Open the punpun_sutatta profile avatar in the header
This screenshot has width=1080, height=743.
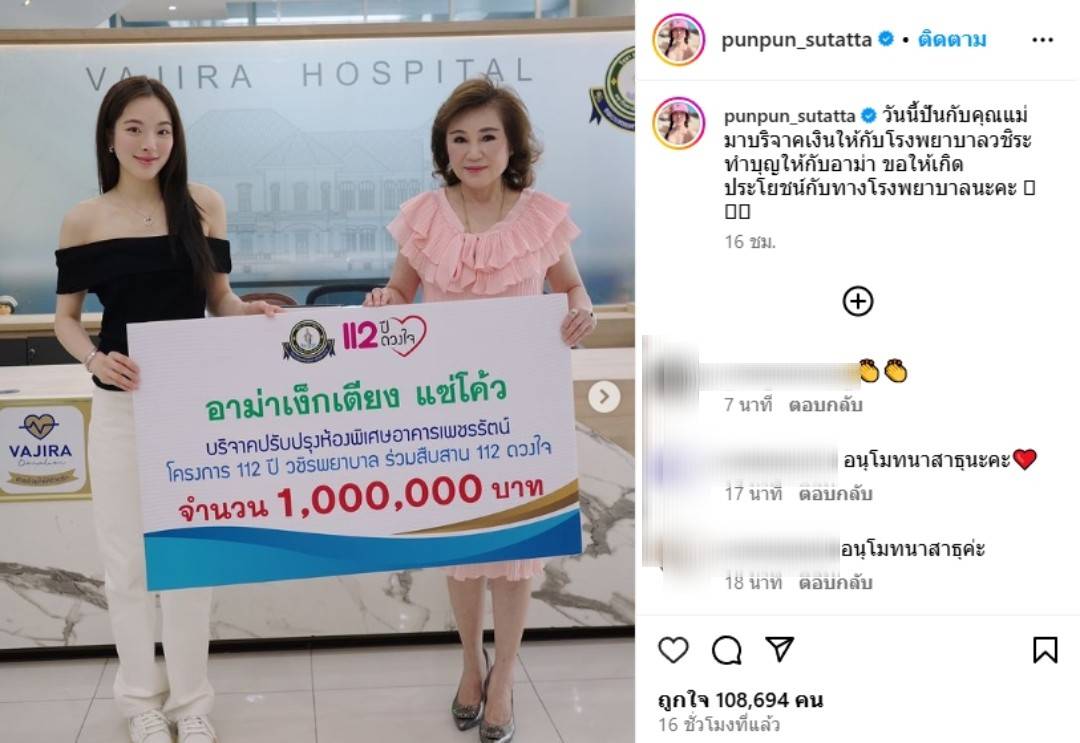point(678,40)
